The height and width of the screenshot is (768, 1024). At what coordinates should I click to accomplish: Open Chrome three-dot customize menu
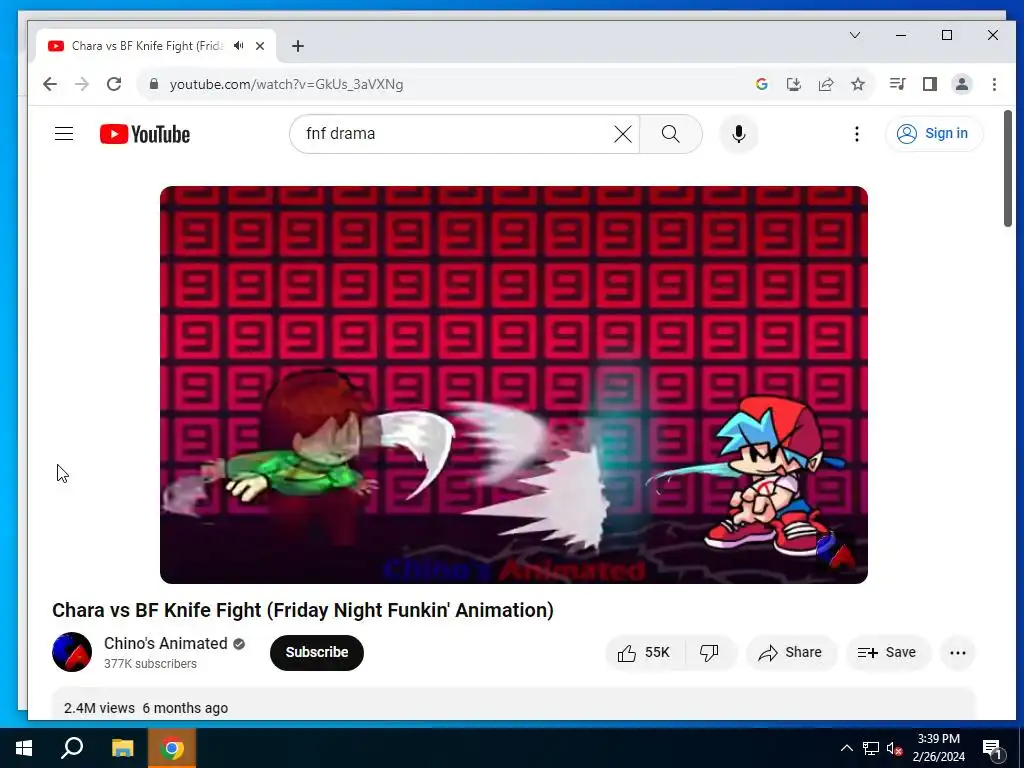(x=994, y=84)
